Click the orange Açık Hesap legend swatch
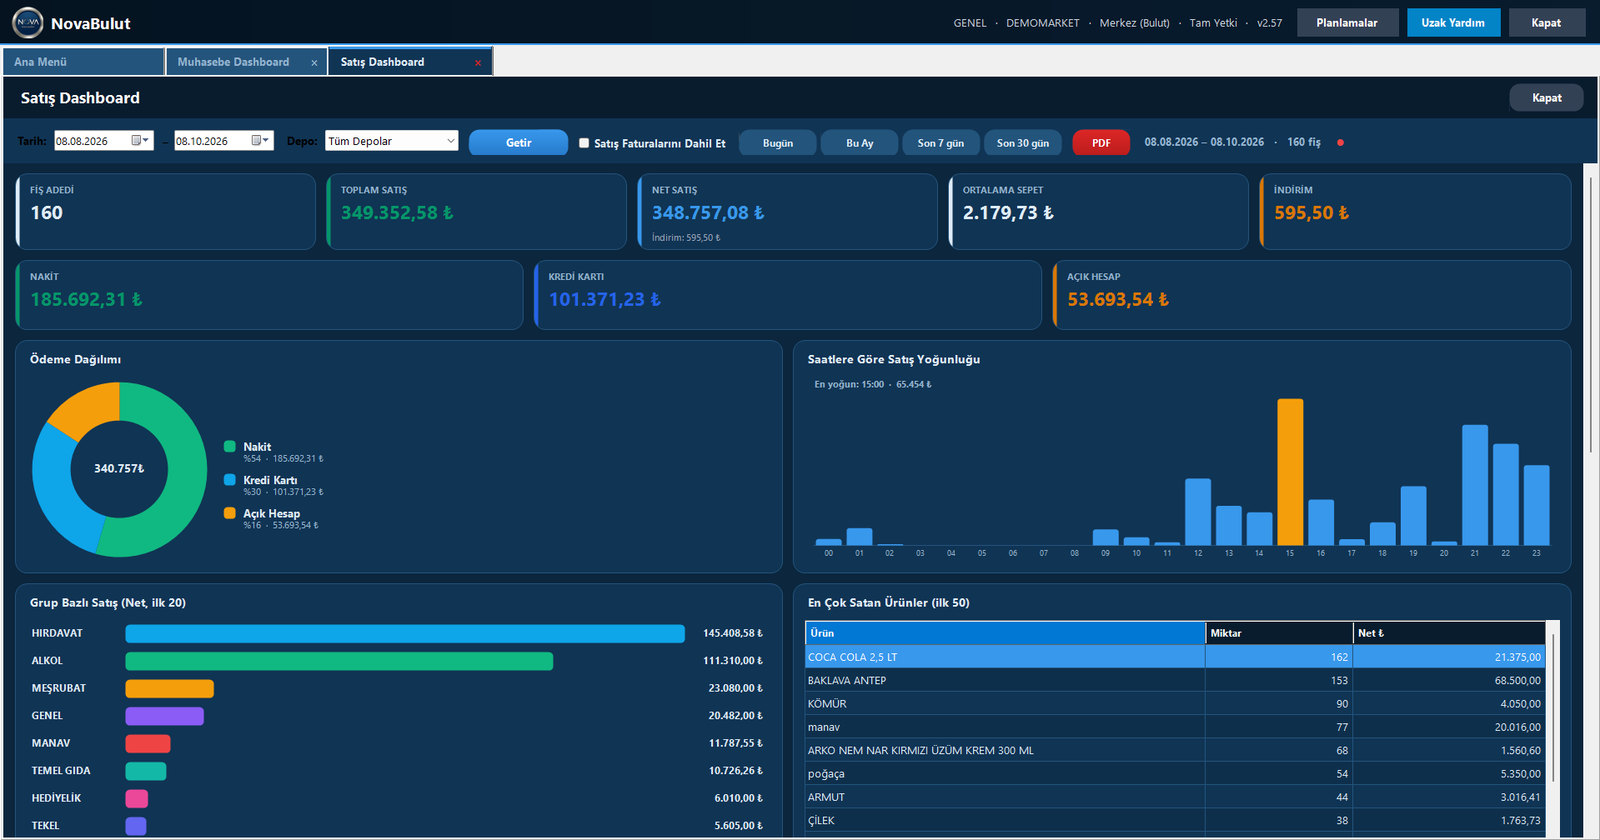The width and height of the screenshot is (1600, 840). [230, 513]
